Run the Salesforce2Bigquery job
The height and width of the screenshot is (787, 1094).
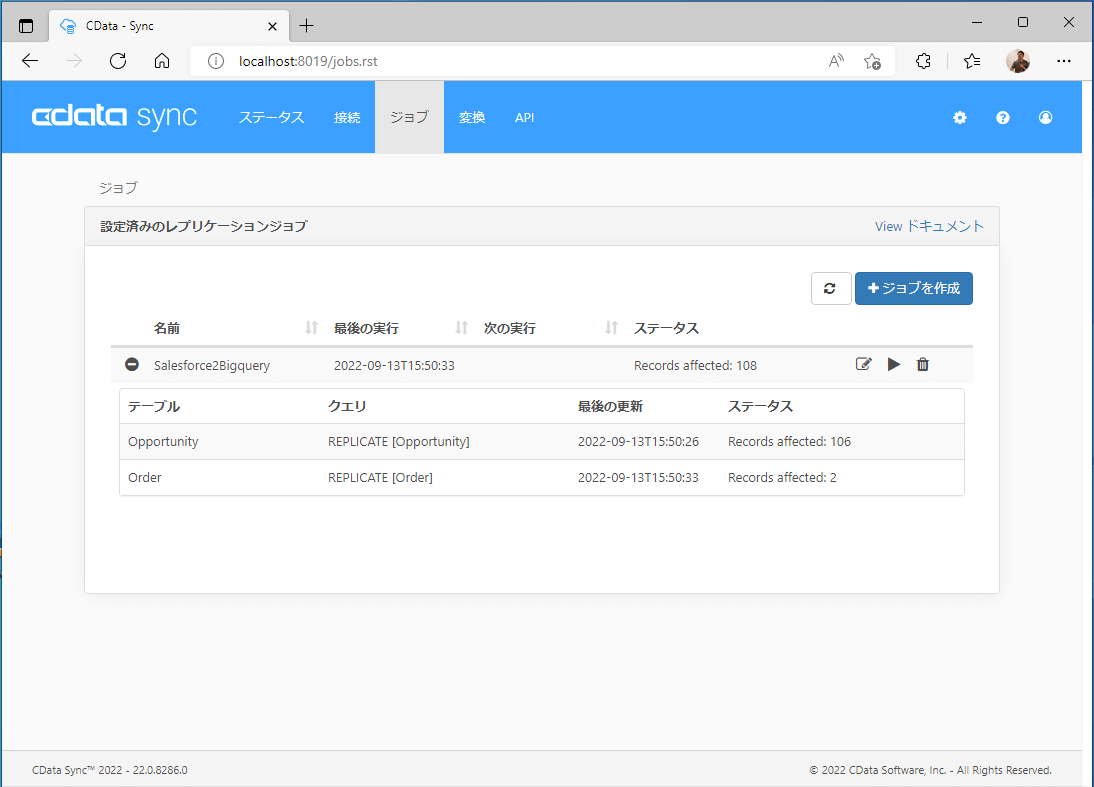pyautogui.click(x=894, y=365)
